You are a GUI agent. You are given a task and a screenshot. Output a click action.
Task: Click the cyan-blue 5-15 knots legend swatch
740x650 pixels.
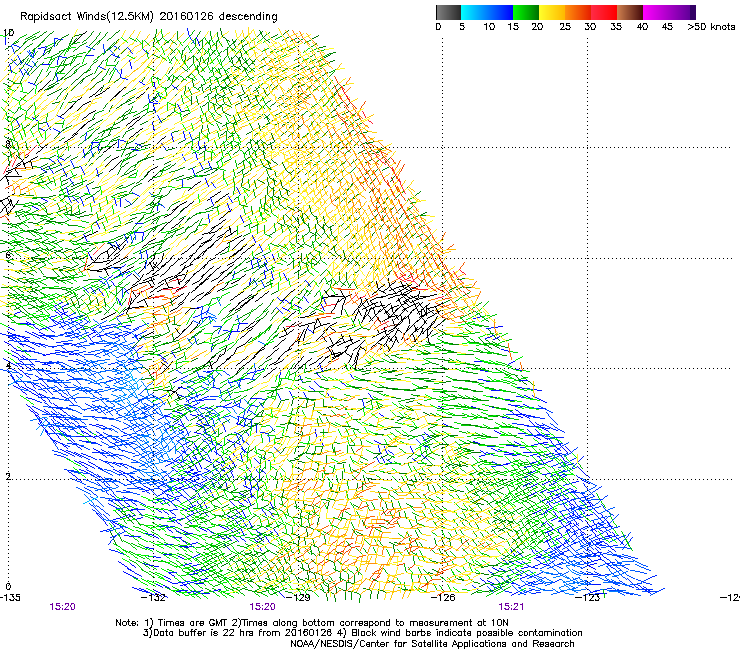487,12
